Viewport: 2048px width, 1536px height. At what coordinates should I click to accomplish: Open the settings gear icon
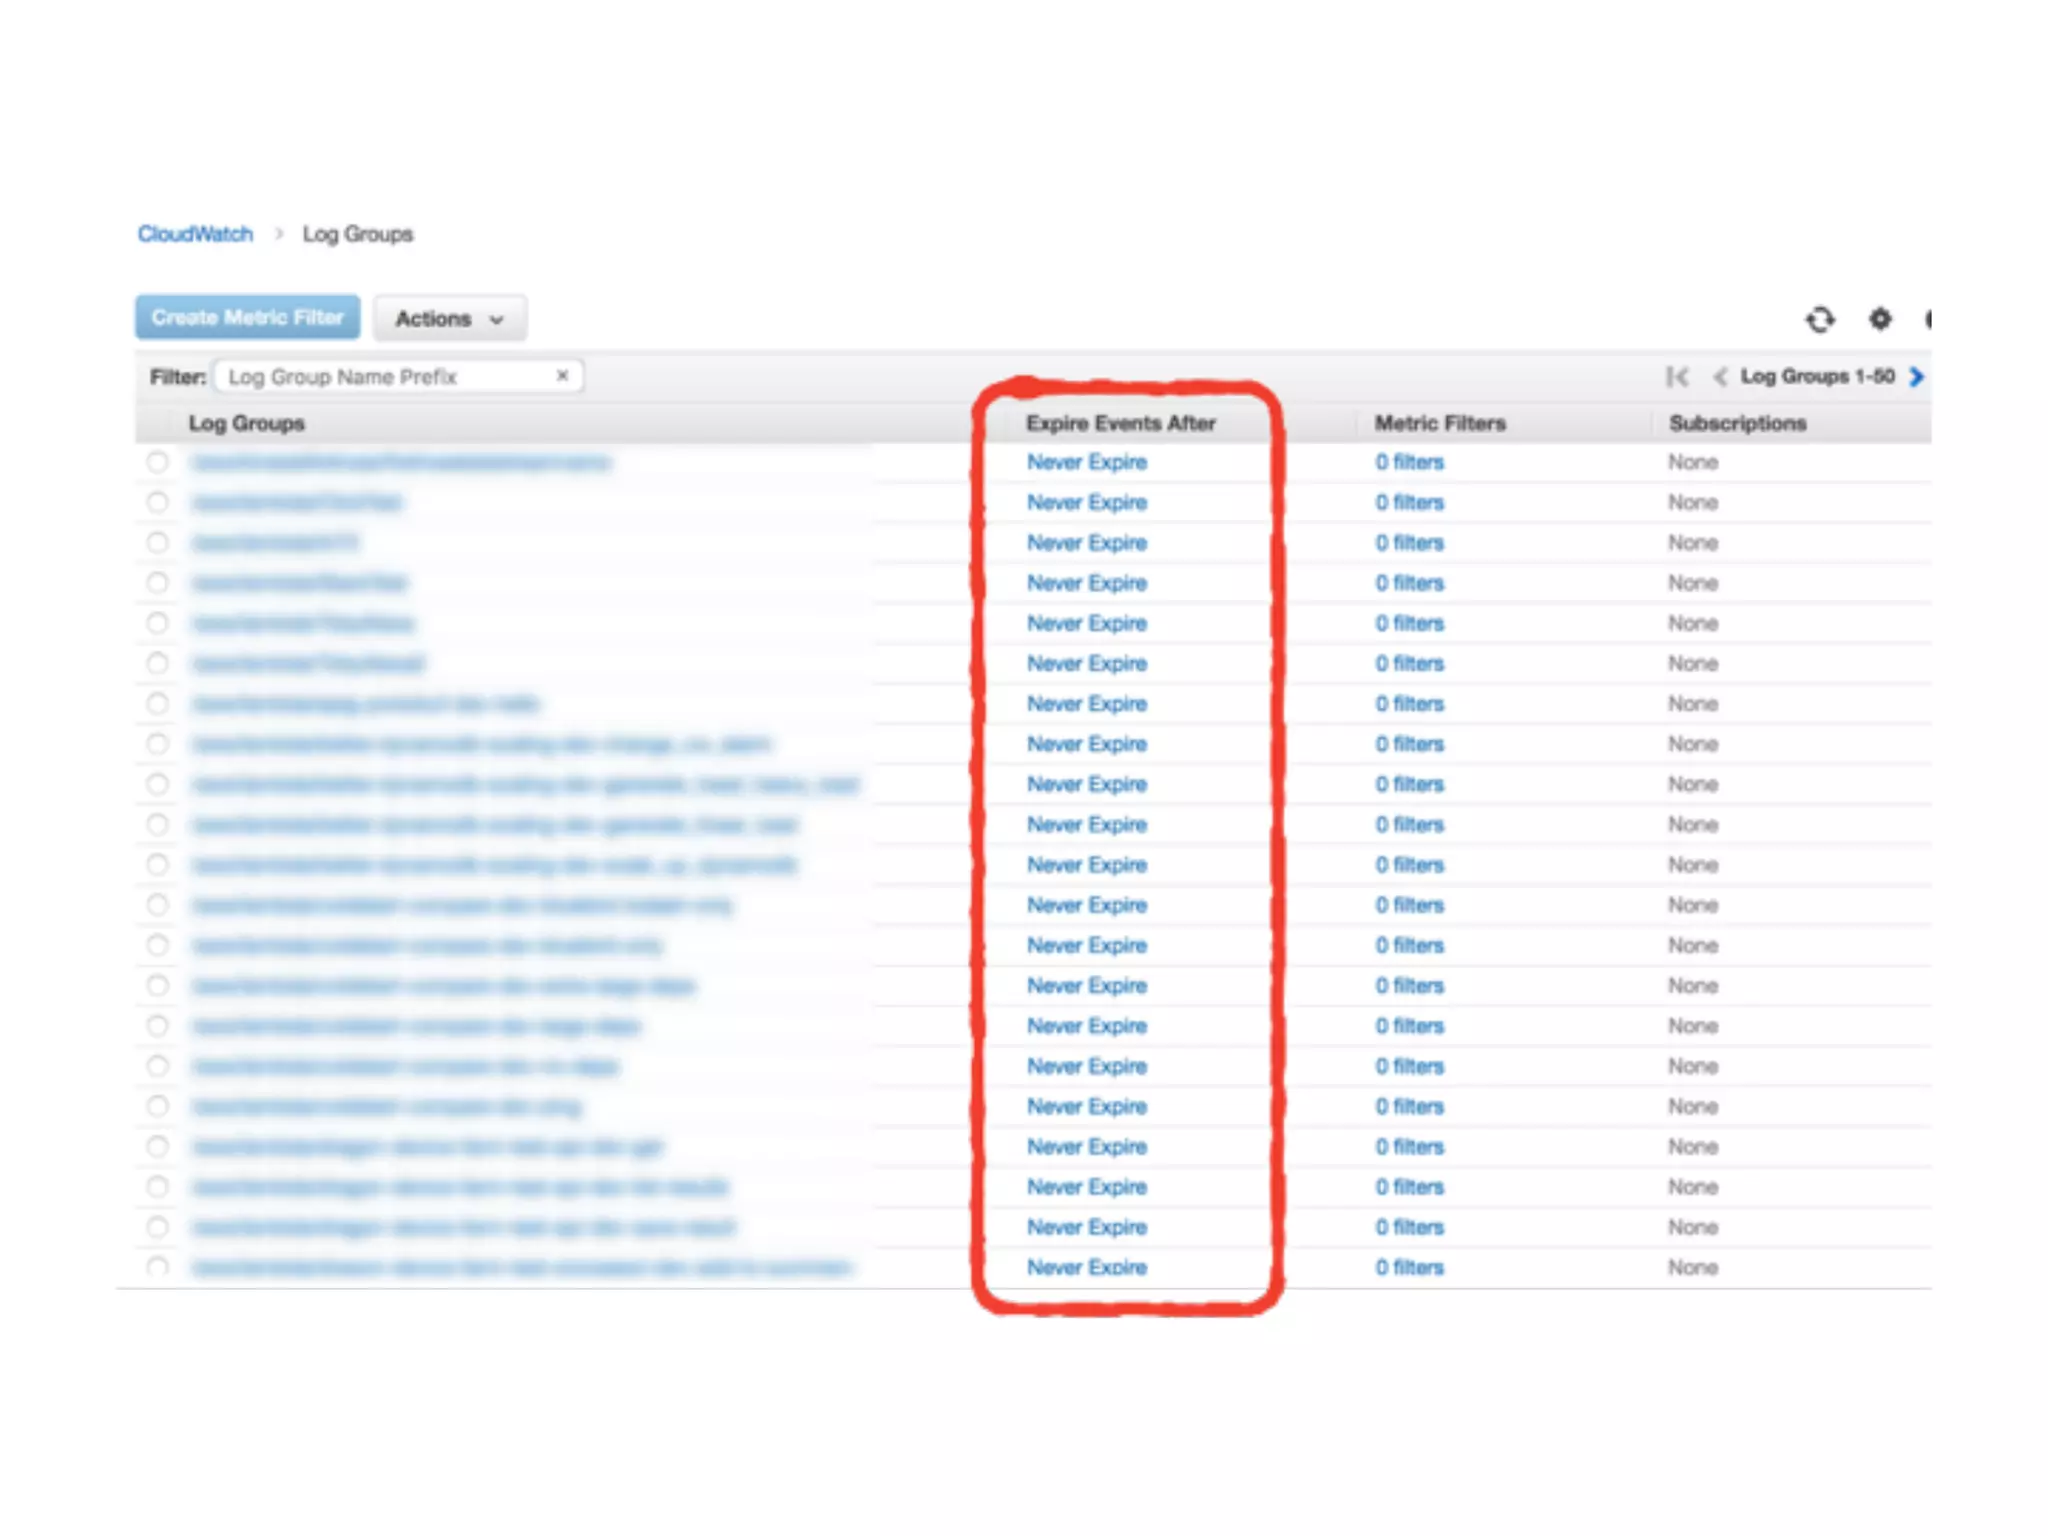coord(1880,319)
